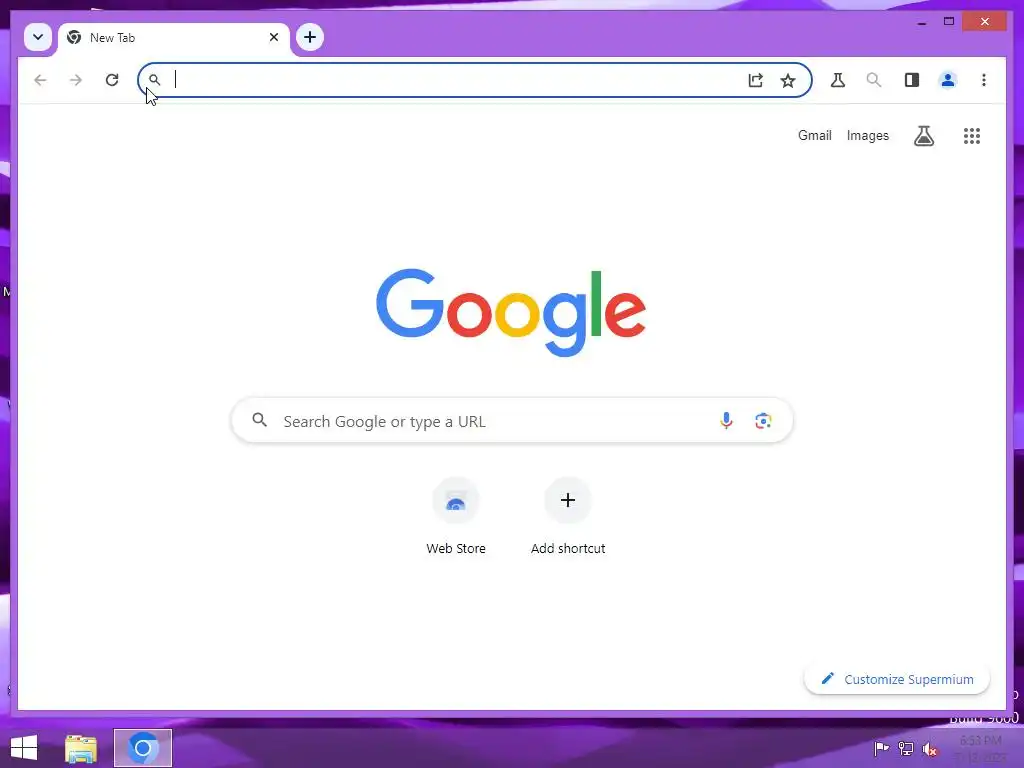1024x768 pixels.
Task: Search by image with the Lens icon
Action: coord(763,421)
